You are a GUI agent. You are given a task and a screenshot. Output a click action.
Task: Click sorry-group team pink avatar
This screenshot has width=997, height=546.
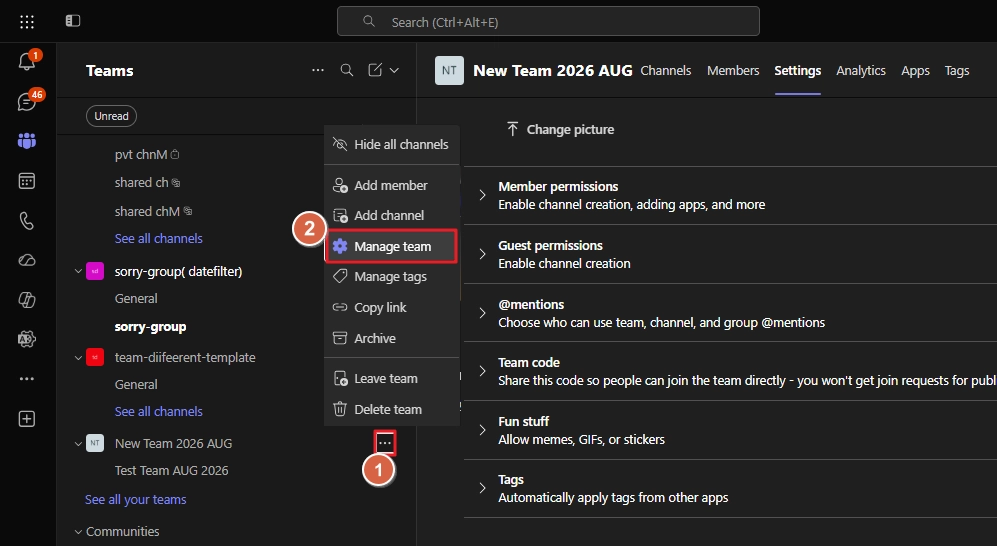[x=95, y=271]
